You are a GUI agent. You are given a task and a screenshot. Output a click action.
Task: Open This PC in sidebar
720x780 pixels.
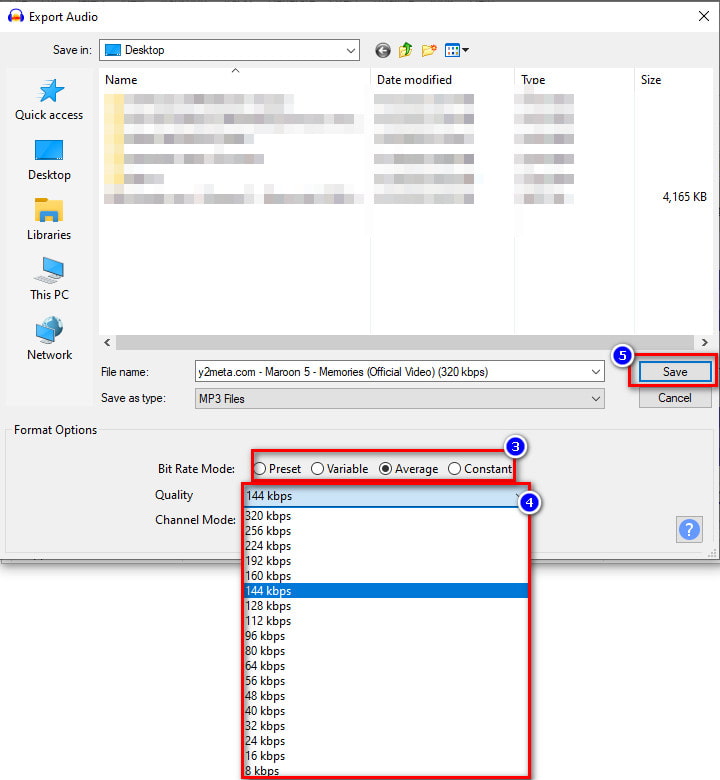[x=49, y=279]
